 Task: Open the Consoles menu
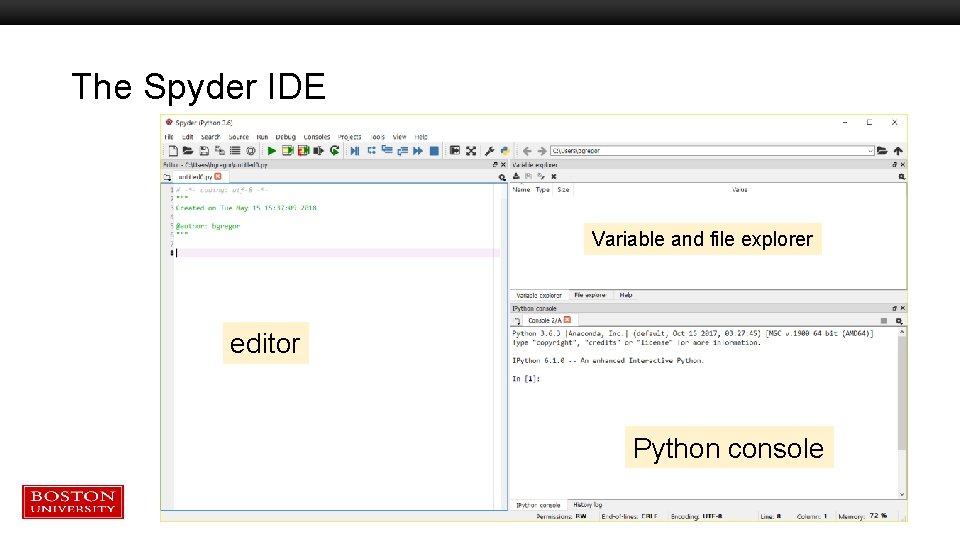tap(317, 137)
